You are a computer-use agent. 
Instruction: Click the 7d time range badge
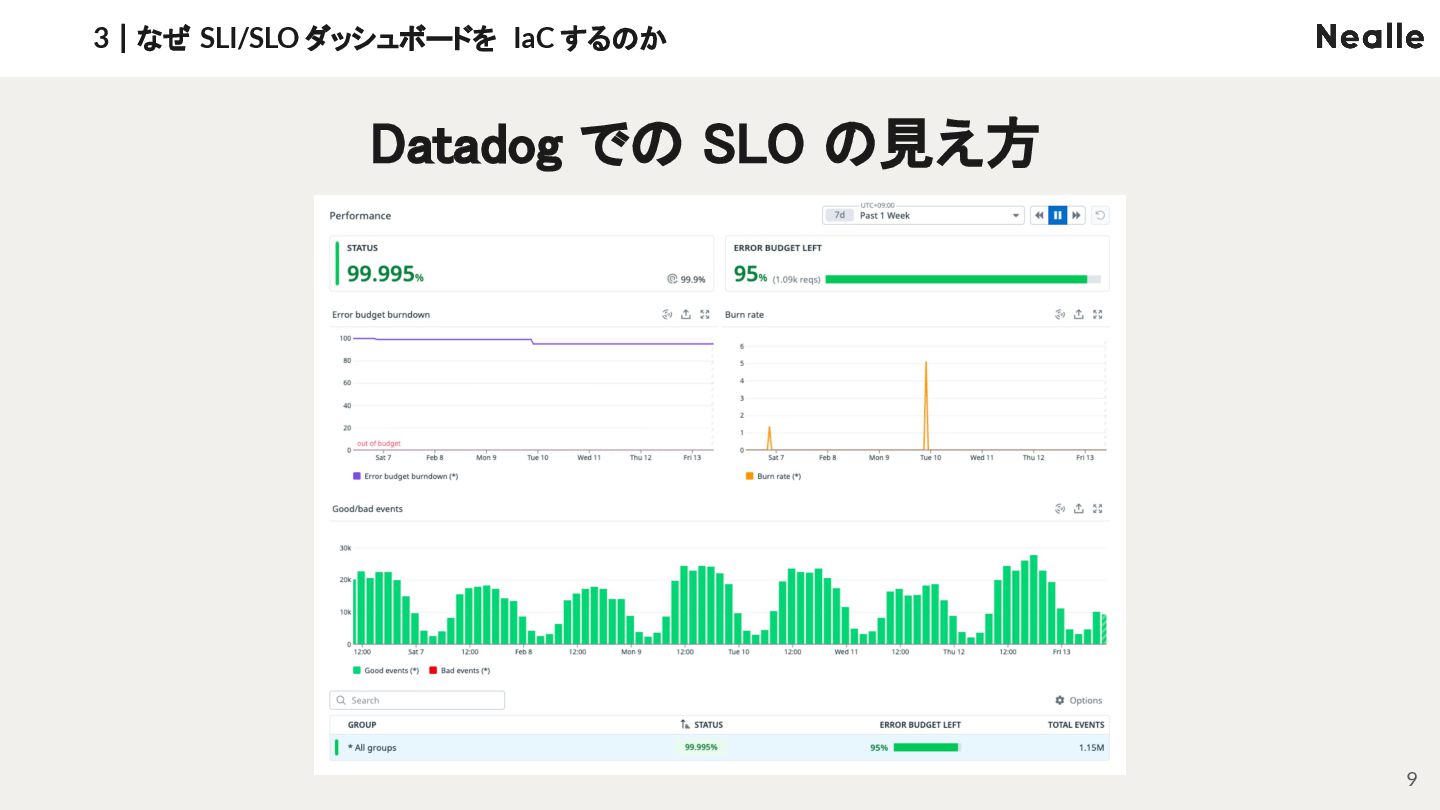coord(840,215)
